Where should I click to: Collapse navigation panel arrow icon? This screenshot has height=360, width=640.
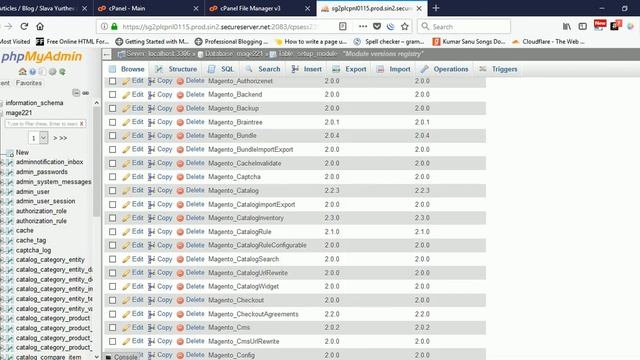tap(107, 54)
